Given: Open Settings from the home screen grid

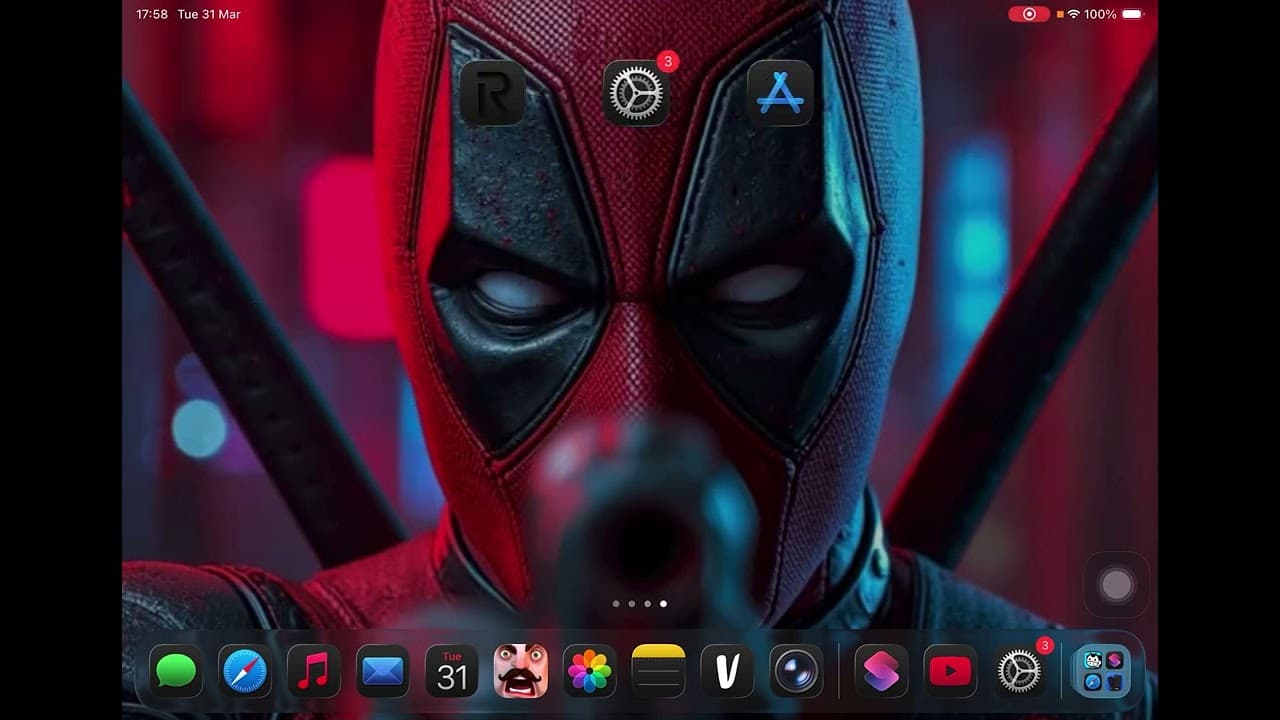Looking at the screenshot, I should [x=636, y=93].
